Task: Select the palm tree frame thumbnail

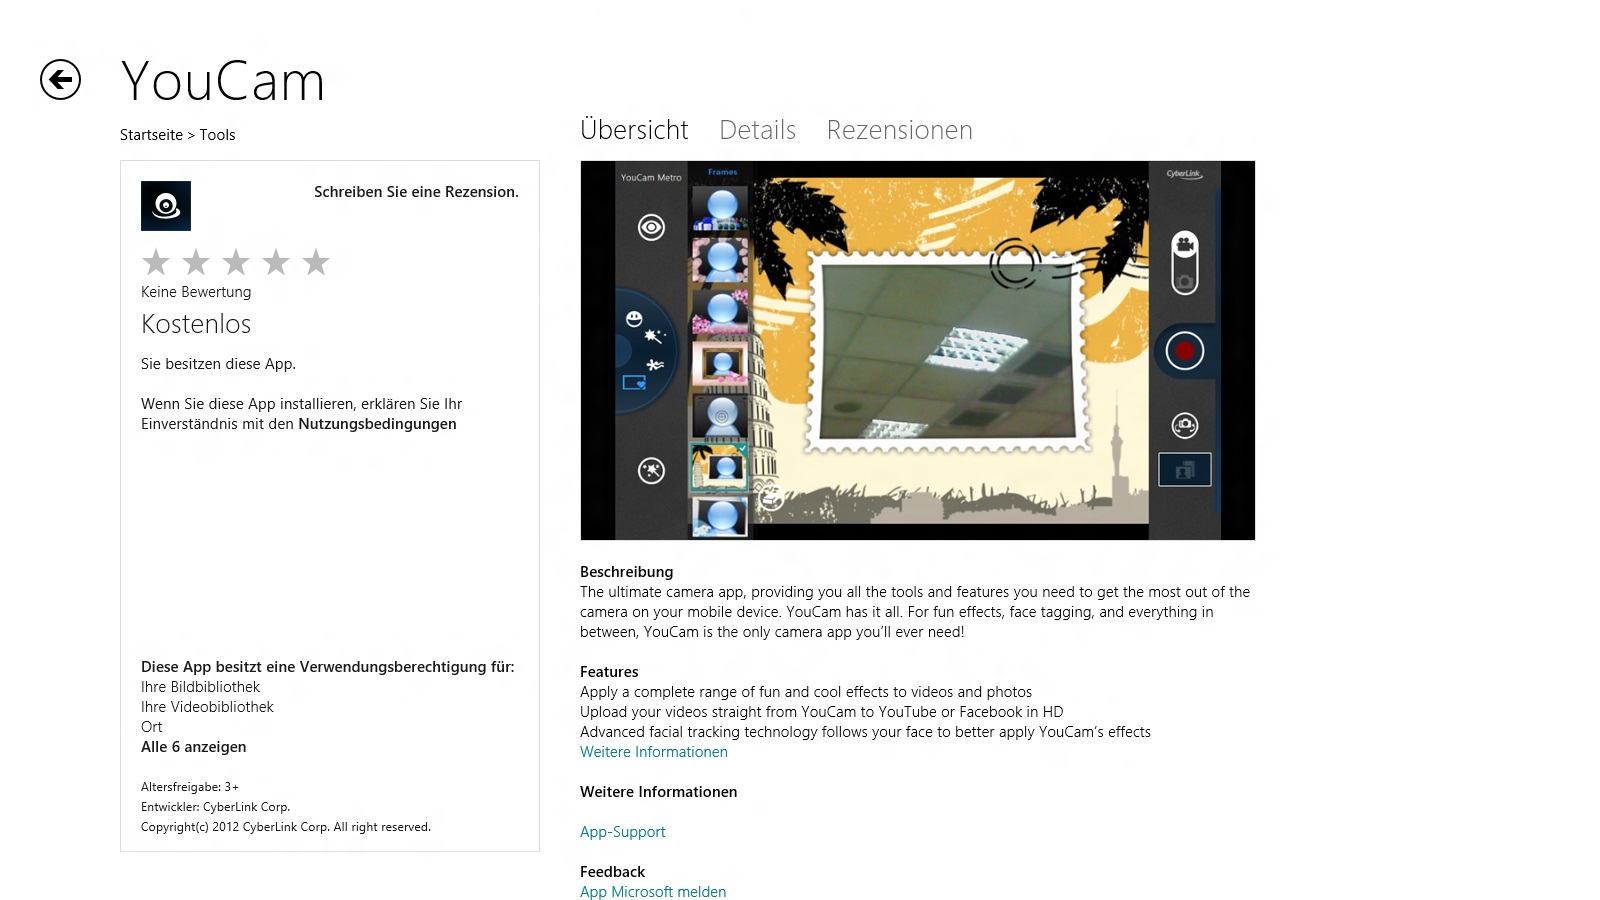Action: click(x=720, y=467)
